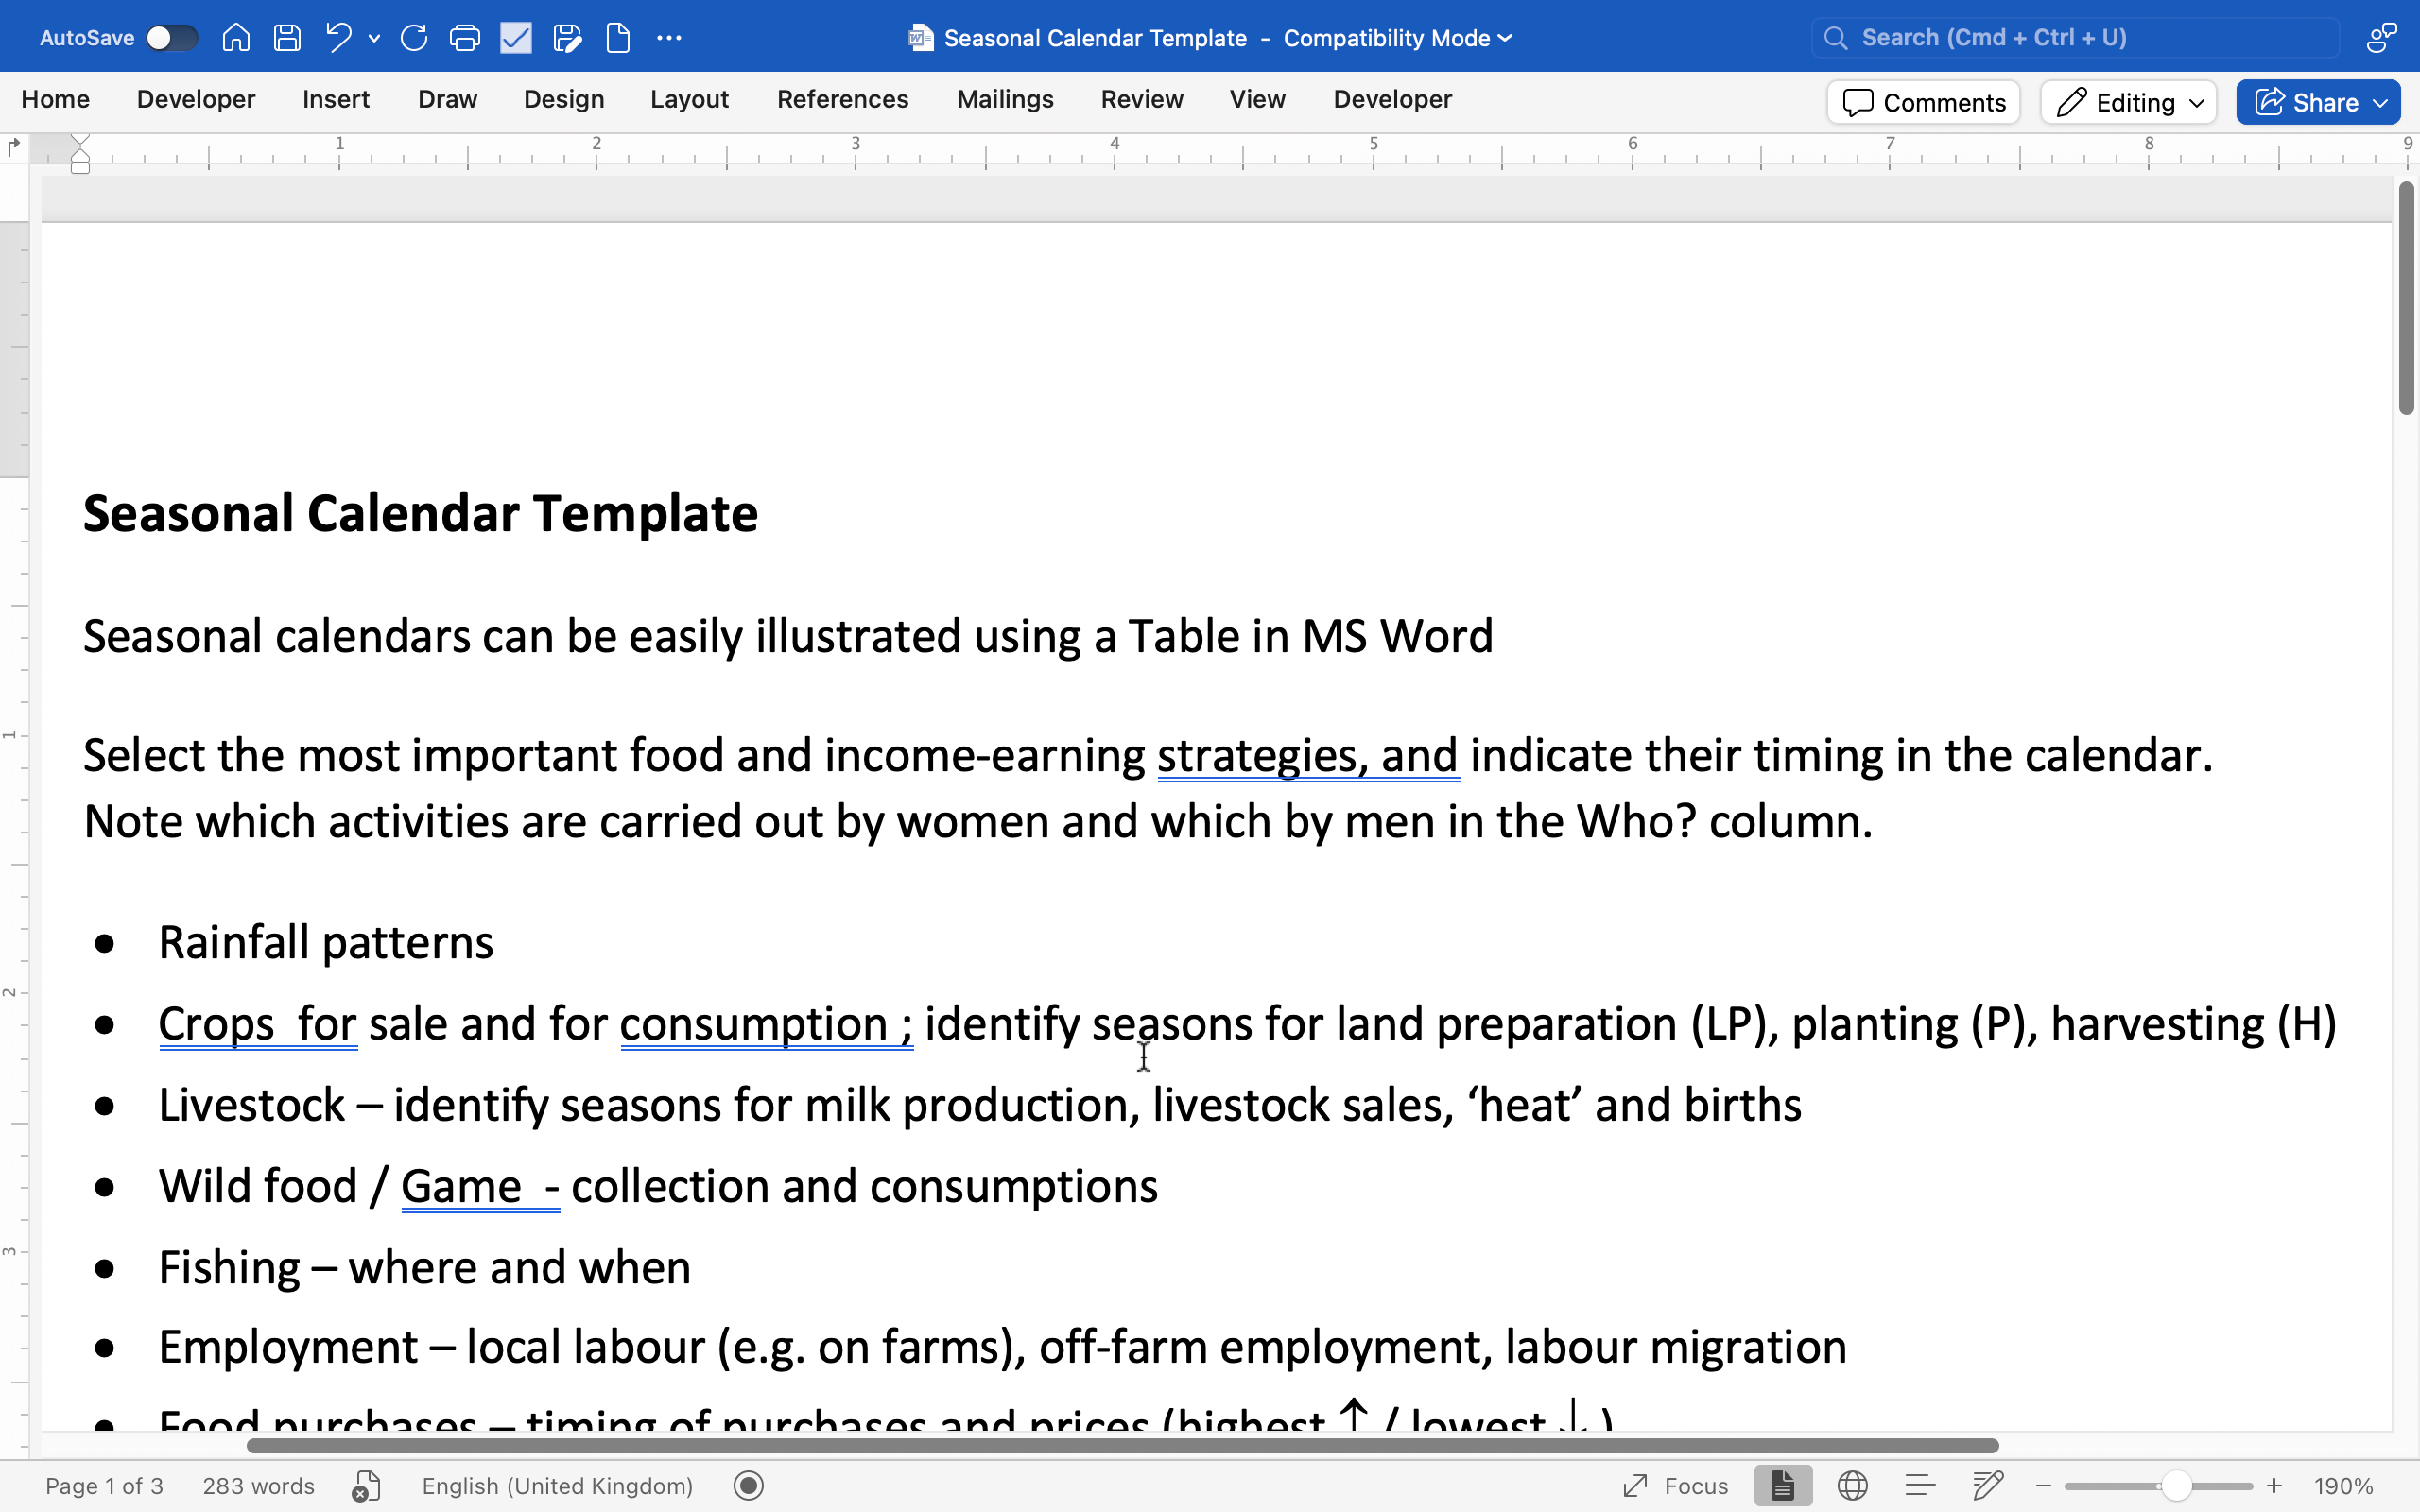Expand the Editing mode dropdown
The width and height of the screenshot is (2420, 1512).
(2129, 102)
